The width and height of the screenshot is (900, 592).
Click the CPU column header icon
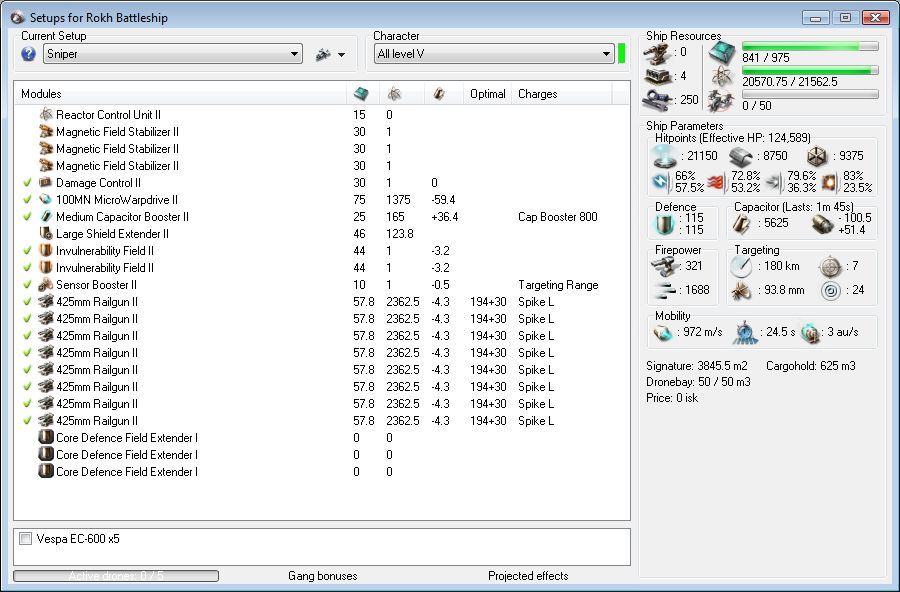coord(361,94)
